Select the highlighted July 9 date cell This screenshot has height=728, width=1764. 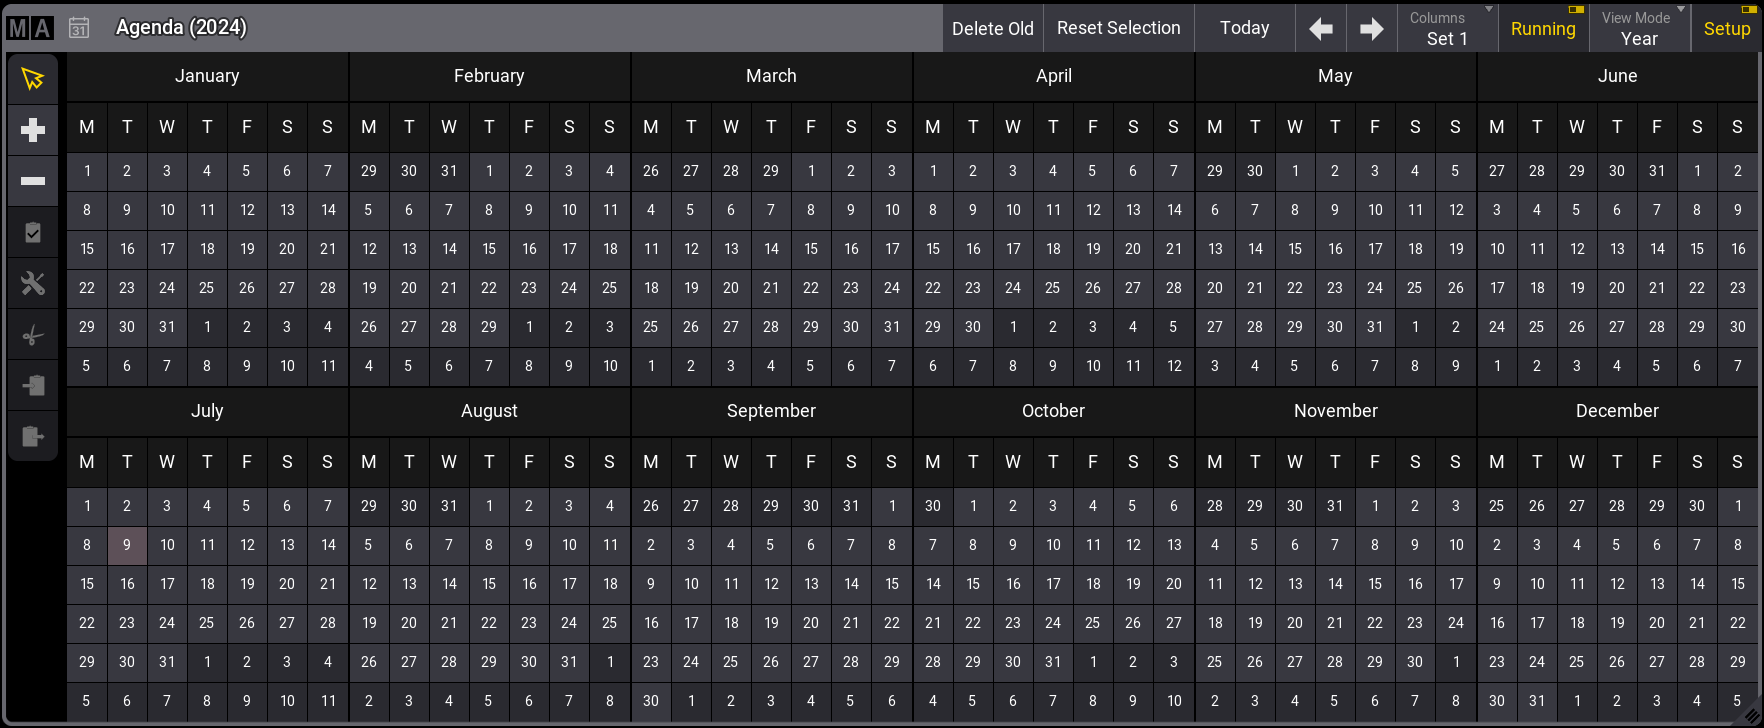[x=127, y=545]
